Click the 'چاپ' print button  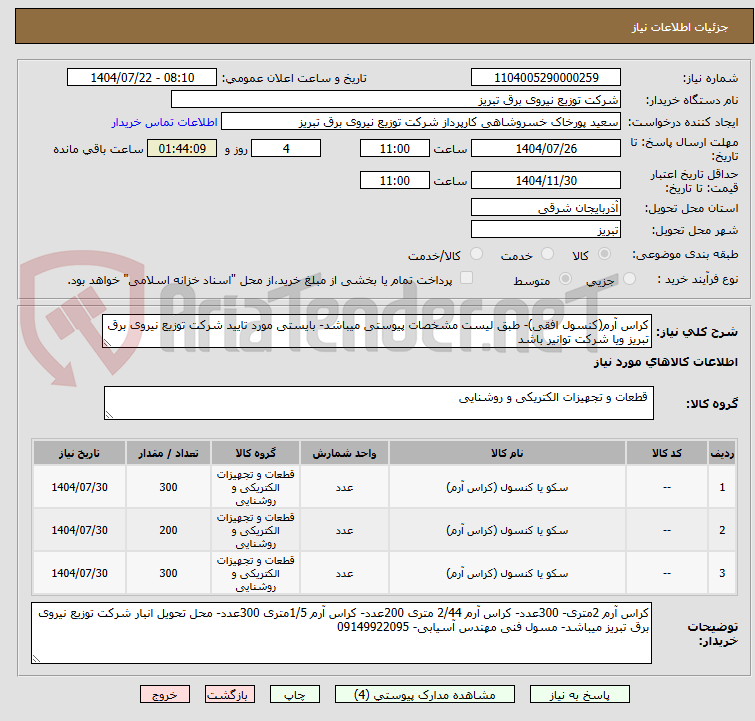pyautogui.click(x=295, y=694)
